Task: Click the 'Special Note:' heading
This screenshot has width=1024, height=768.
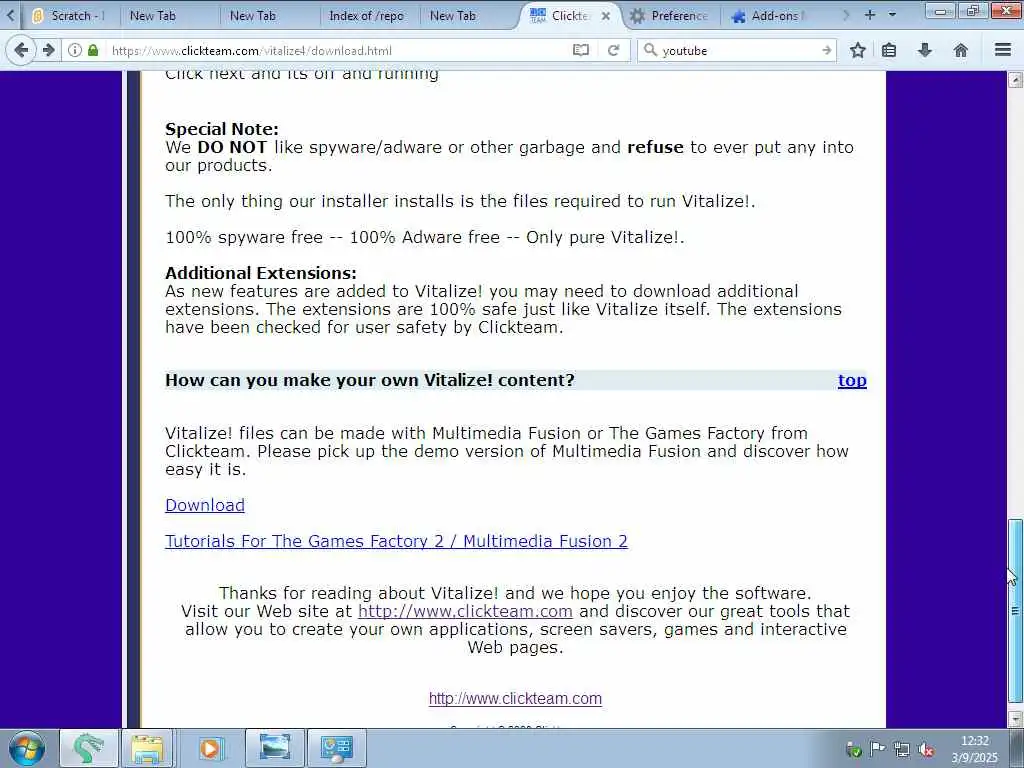Action: tap(222, 129)
